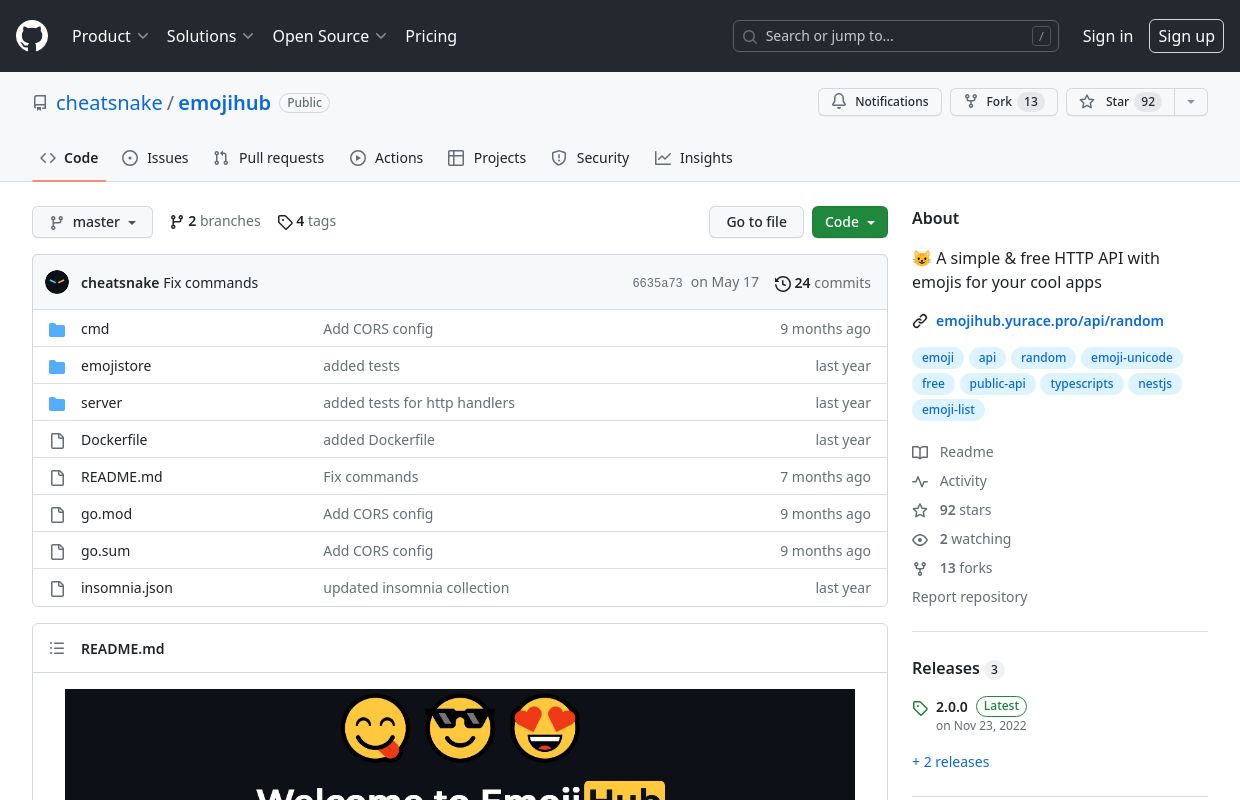Viewport: 1240px width, 800px height.
Task: Open commit hash 6635a73
Action: pos(657,283)
